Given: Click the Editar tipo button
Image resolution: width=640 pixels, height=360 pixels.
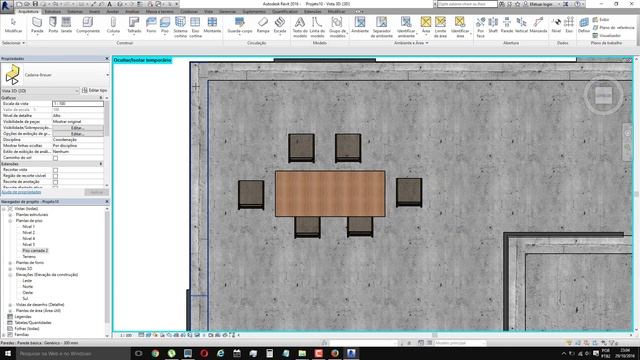Looking at the screenshot, I should (x=94, y=90).
